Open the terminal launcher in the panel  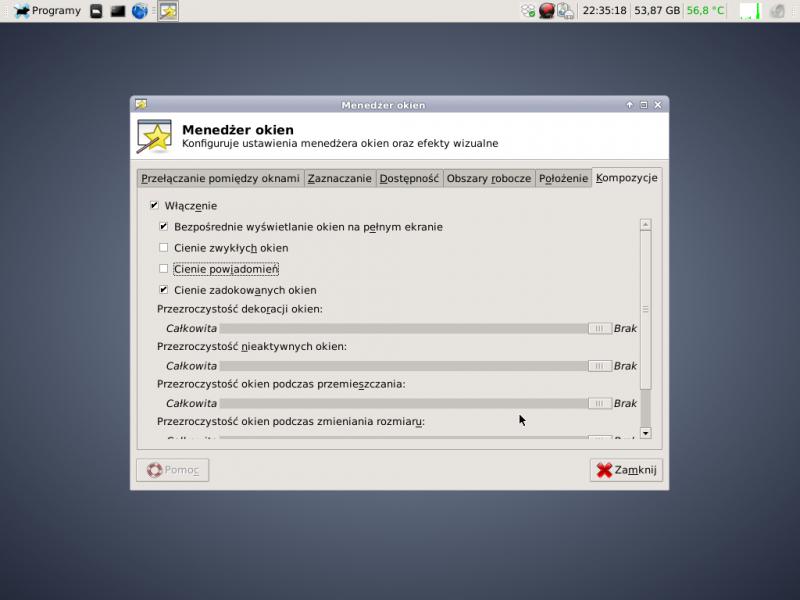pyautogui.click(x=118, y=11)
